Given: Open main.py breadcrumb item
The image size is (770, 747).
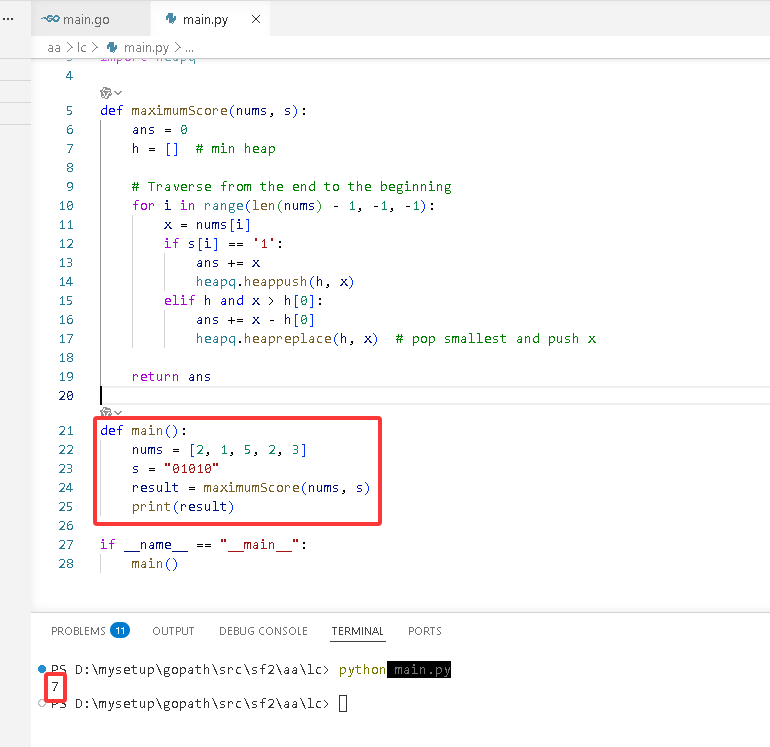Looking at the screenshot, I should (146, 48).
